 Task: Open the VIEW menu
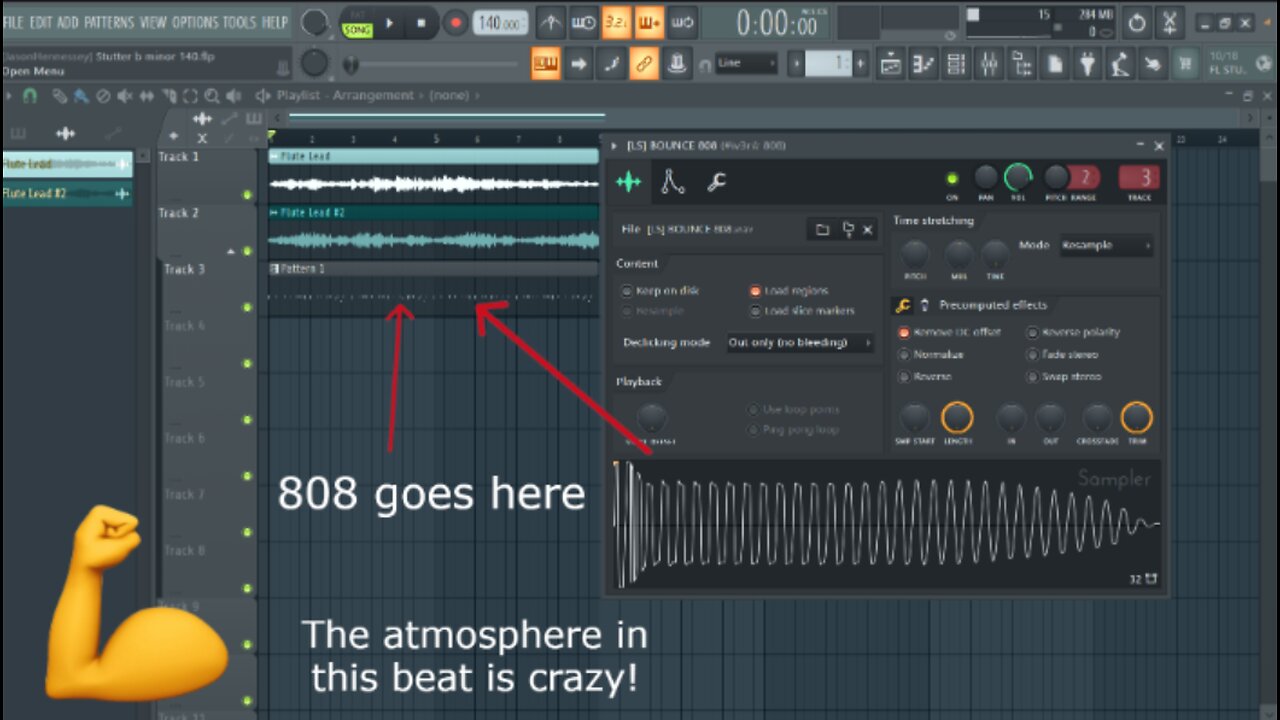[153, 22]
